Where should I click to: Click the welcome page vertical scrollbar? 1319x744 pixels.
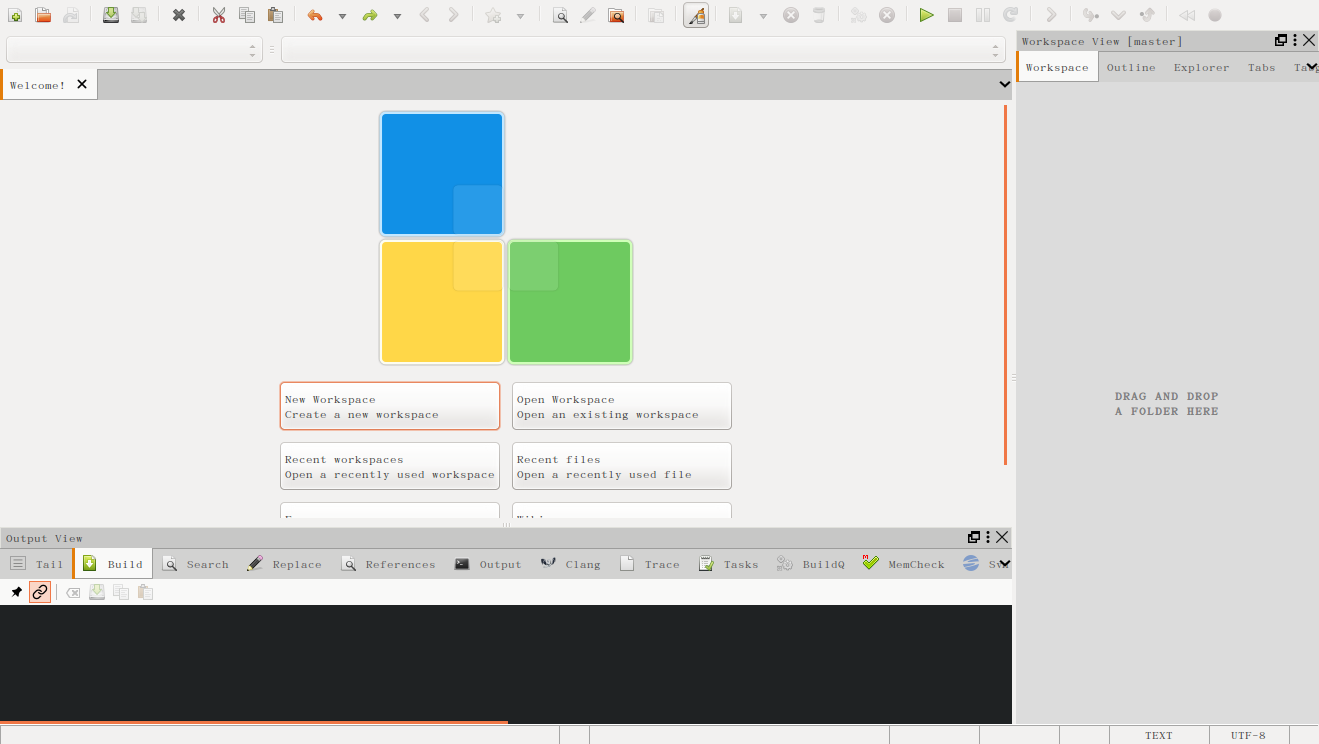pos(1006,285)
